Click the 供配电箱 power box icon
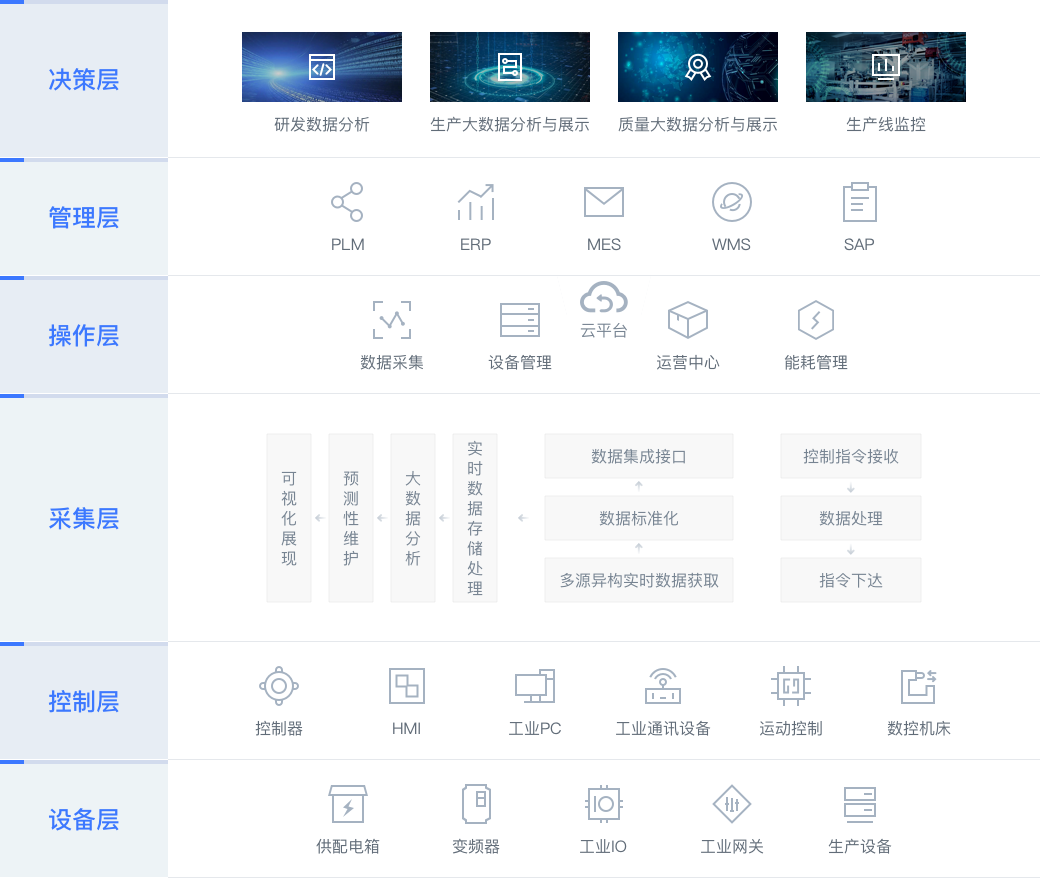The image size is (1040, 878). coord(348,804)
